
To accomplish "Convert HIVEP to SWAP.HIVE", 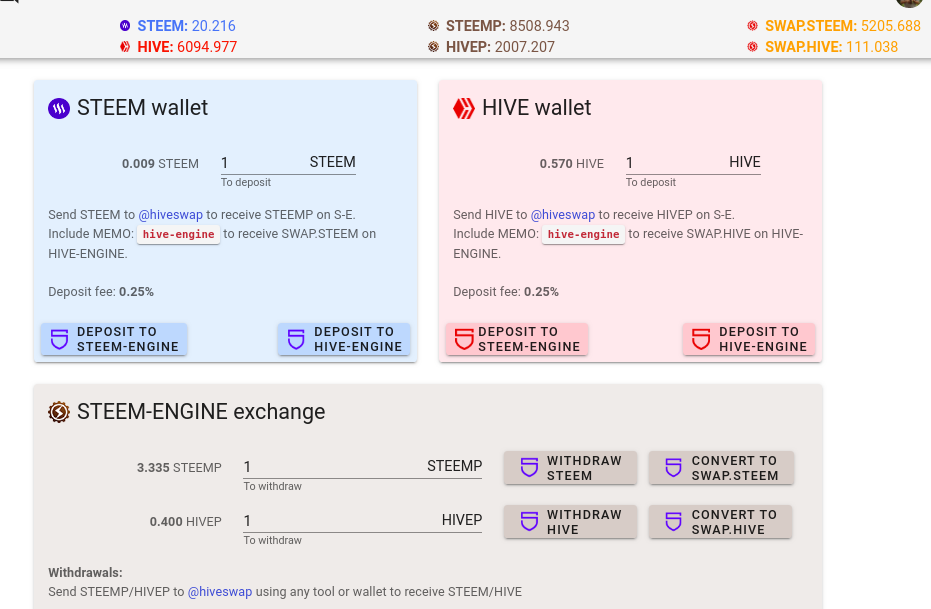I will click(x=720, y=522).
